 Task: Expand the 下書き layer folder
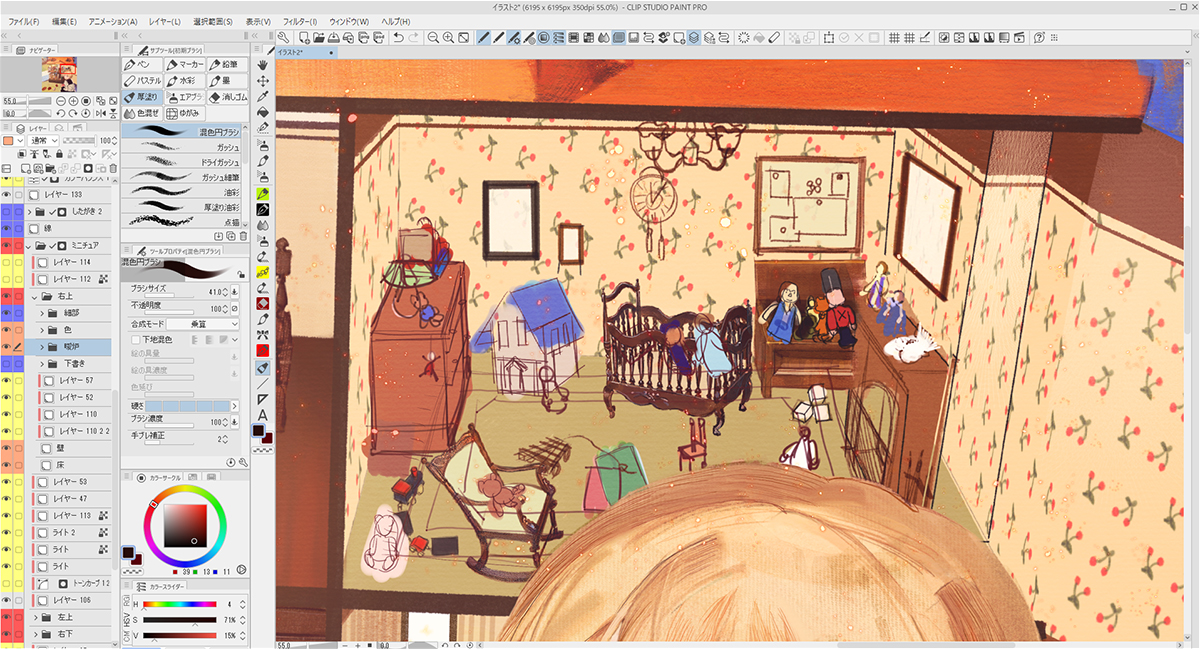click(43, 364)
